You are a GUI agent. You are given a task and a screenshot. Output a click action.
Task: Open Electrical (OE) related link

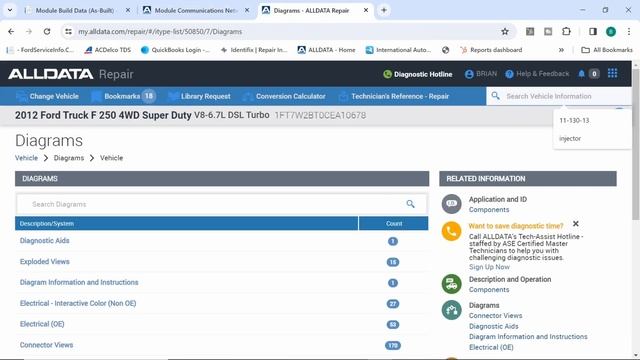[x=491, y=347]
